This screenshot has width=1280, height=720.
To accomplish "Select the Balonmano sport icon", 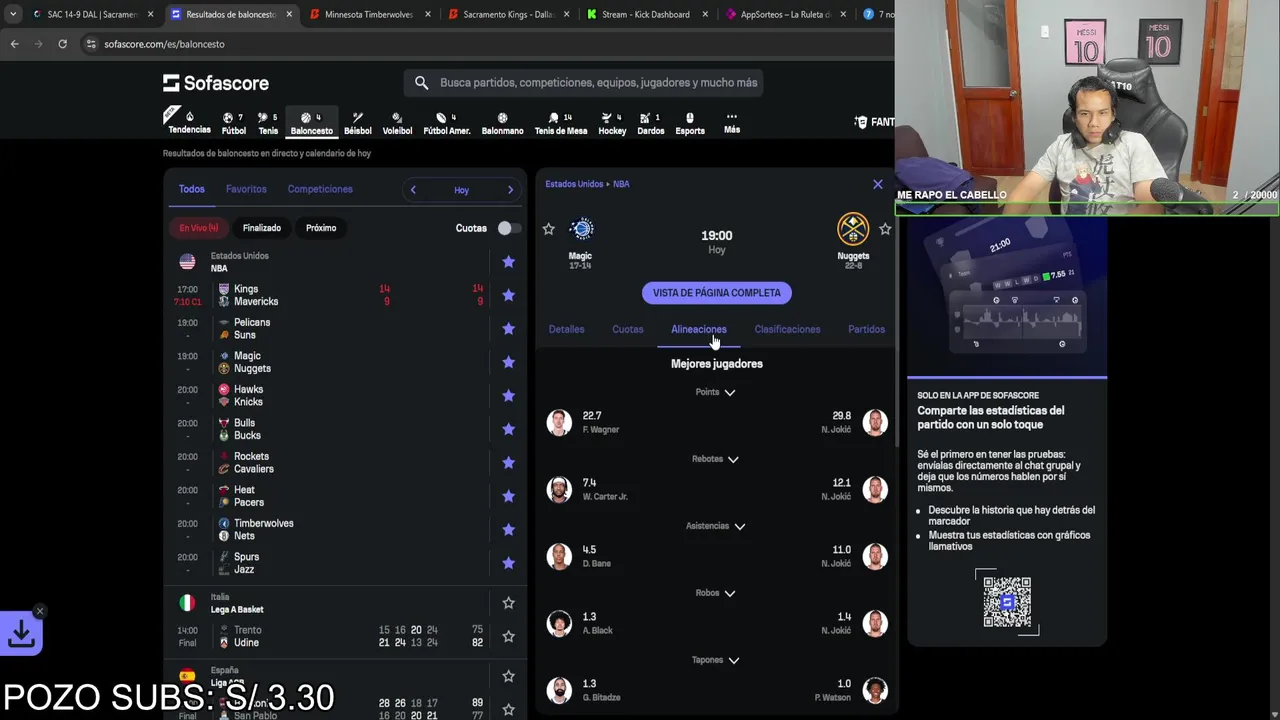I will pos(502,123).
